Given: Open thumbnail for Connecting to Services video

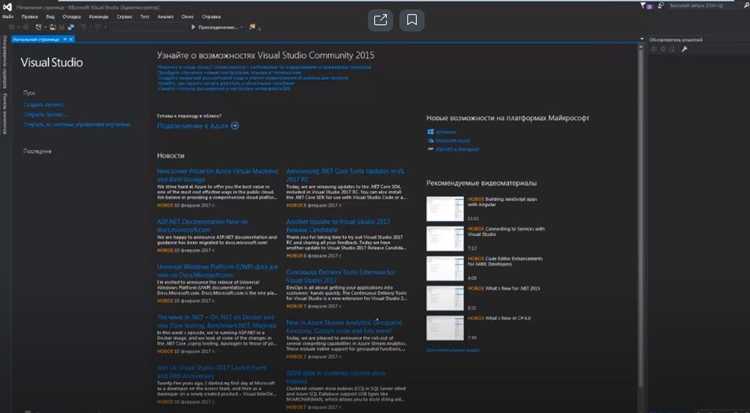Looking at the screenshot, I should coord(445,238).
